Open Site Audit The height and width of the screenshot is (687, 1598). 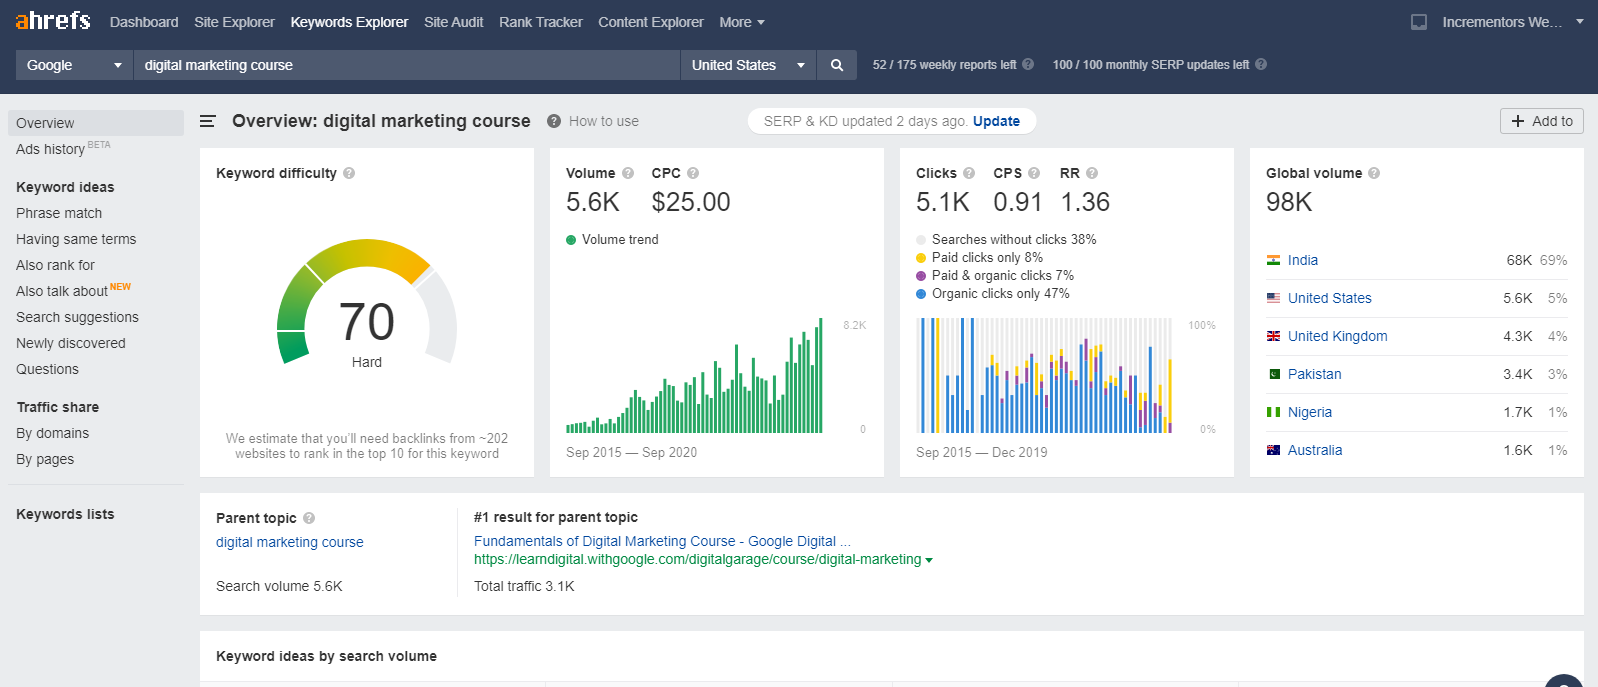coord(453,22)
